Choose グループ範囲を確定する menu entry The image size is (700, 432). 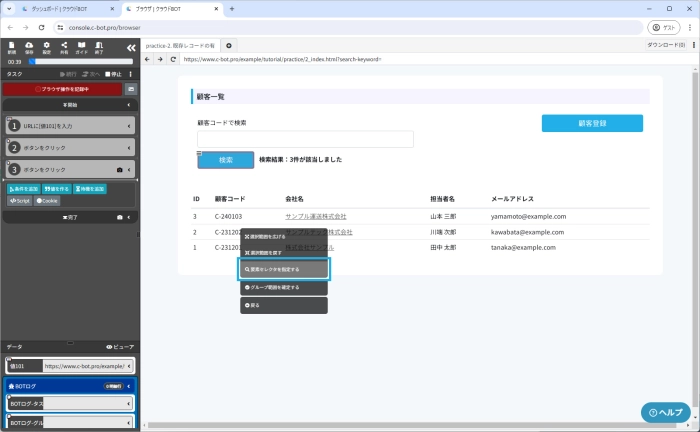point(284,287)
